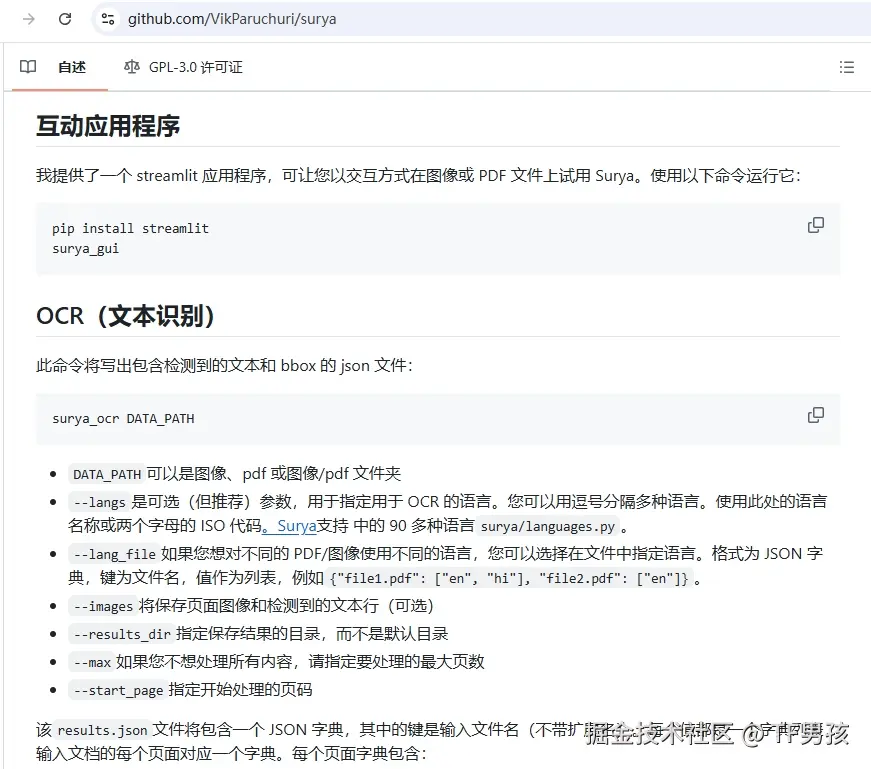
Task: Click the browser refresh icon
Action: click(63, 19)
